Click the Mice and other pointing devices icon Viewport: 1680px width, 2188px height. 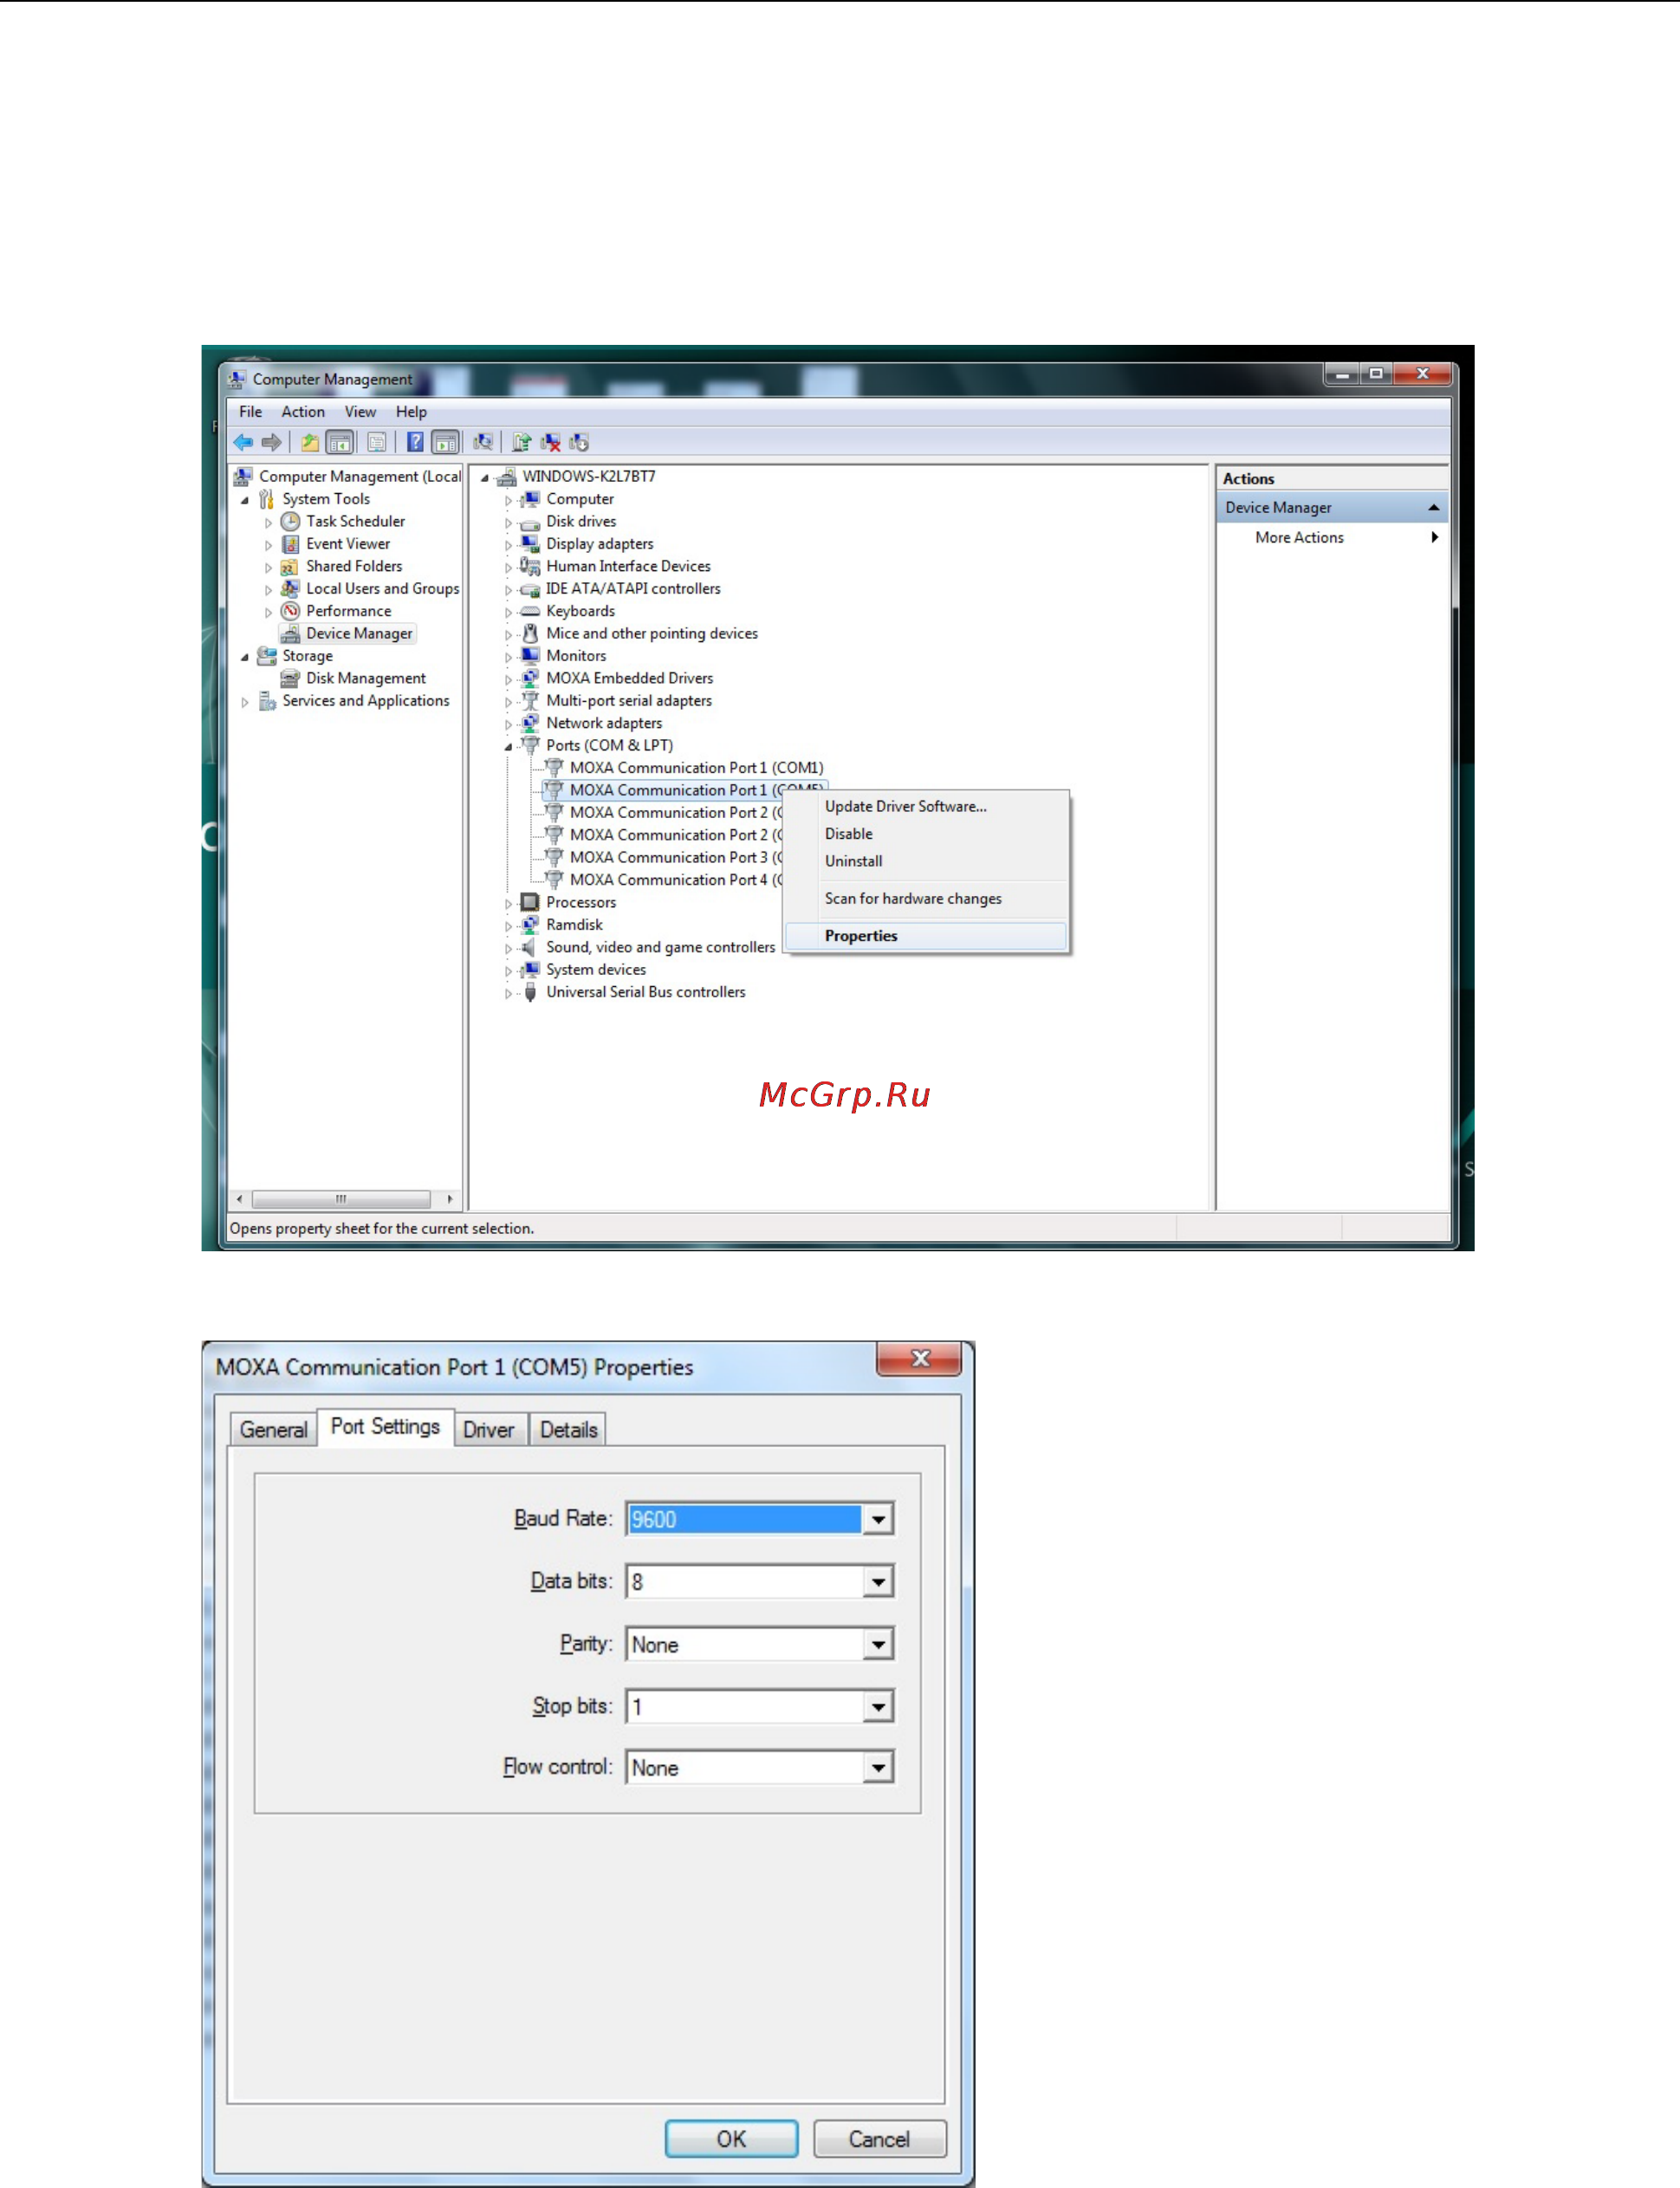click(x=530, y=633)
